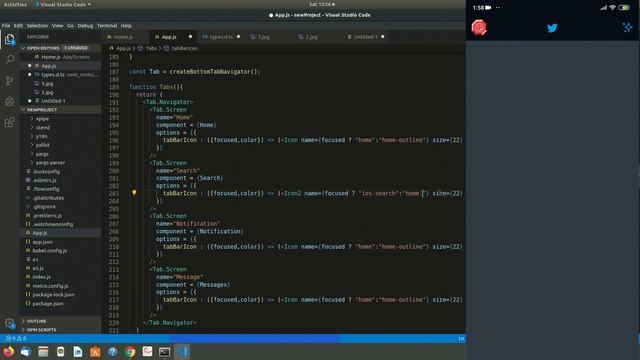Screen dimensions: 640x360
Task: Open Home.js in Open Editors list
Action: click(x=60, y=57)
